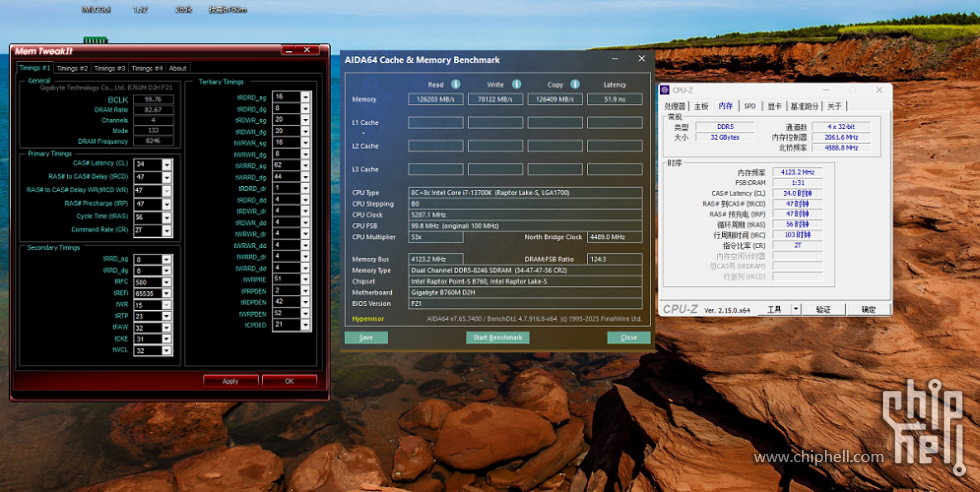Screen dimensions: 980x492
Task: Click the Memory Type field in AIDA64
Action: coord(526,270)
